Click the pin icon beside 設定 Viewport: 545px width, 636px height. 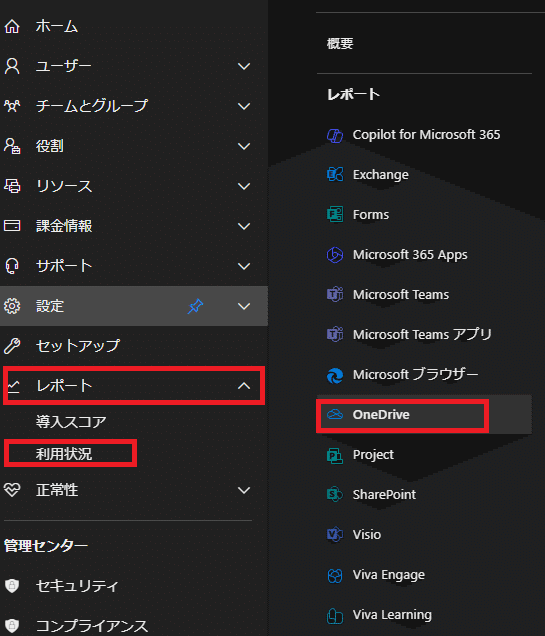pos(195,306)
